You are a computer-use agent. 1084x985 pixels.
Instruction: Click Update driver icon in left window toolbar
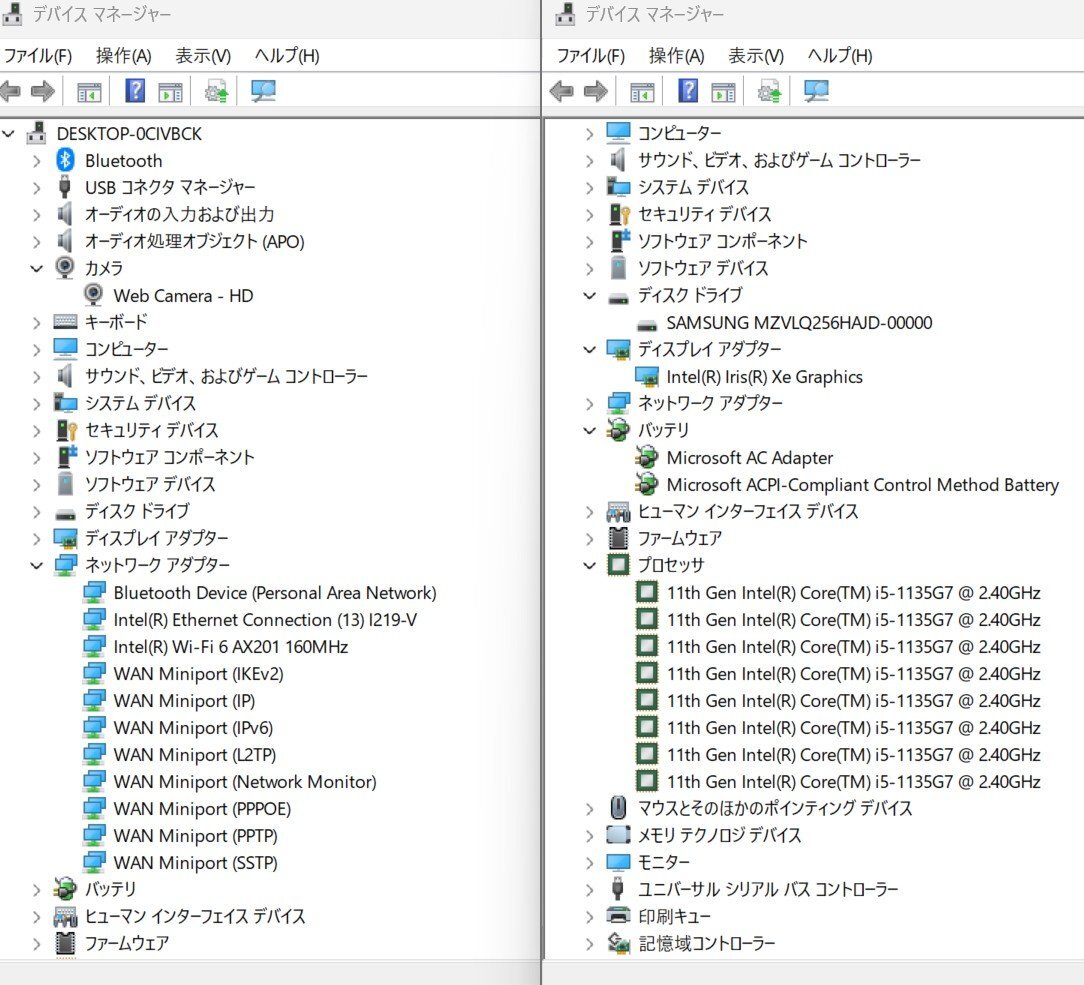coord(216,91)
